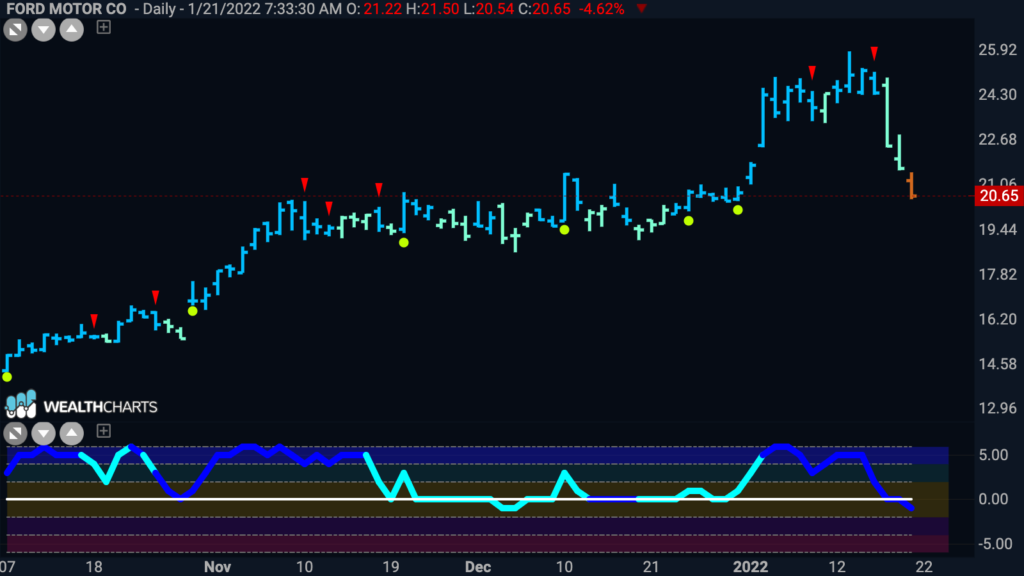Click the Nov label on the date axis
The width and height of the screenshot is (1024, 576).
pyautogui.click(x=217, y=567)
